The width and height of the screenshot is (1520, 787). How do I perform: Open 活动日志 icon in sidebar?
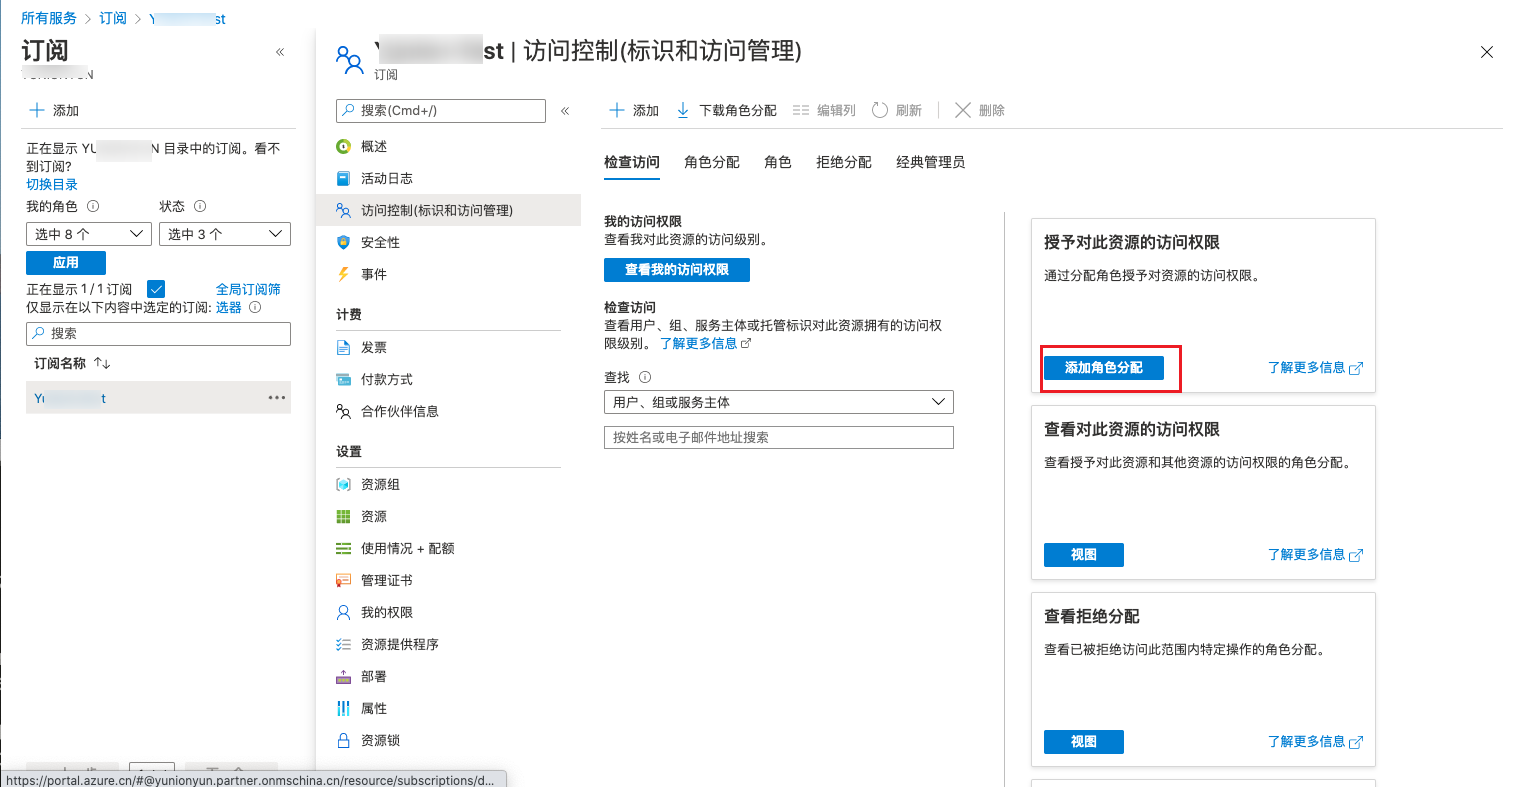tap(344, 178)
